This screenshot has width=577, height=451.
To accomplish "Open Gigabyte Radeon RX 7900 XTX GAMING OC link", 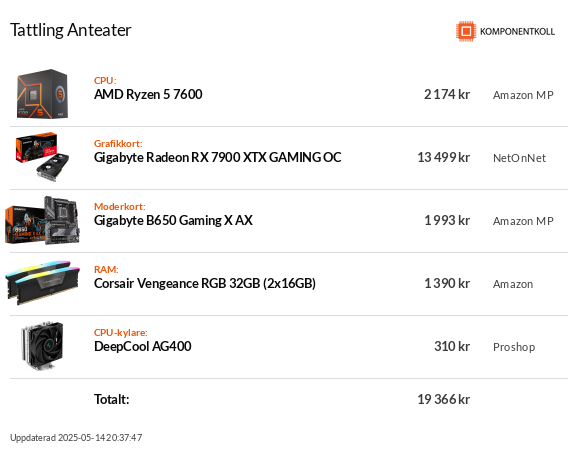I will pyautogui.click(x=217, y=157).
